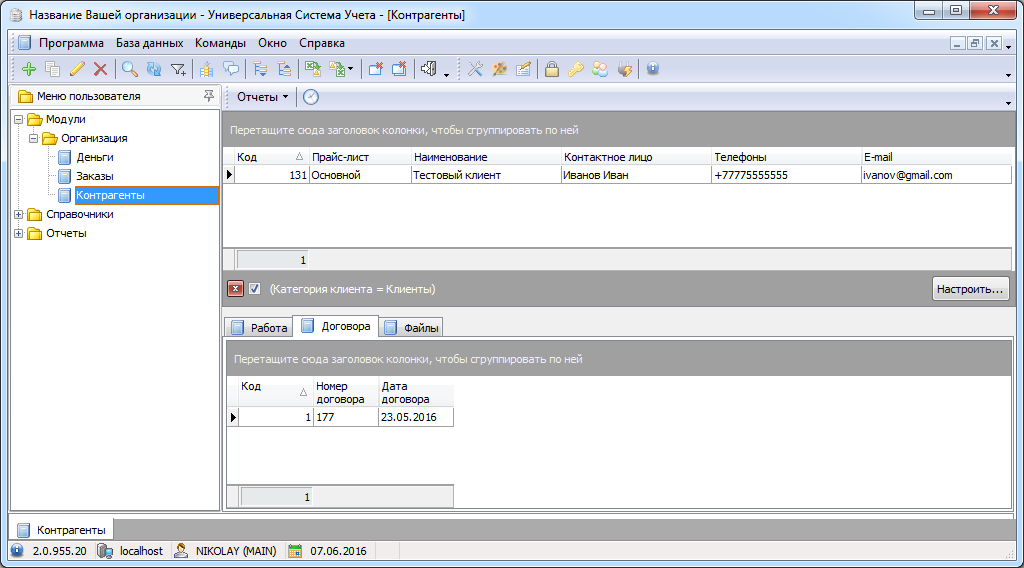
Task: Click the Настроить... button
Action: pos(970,289)
